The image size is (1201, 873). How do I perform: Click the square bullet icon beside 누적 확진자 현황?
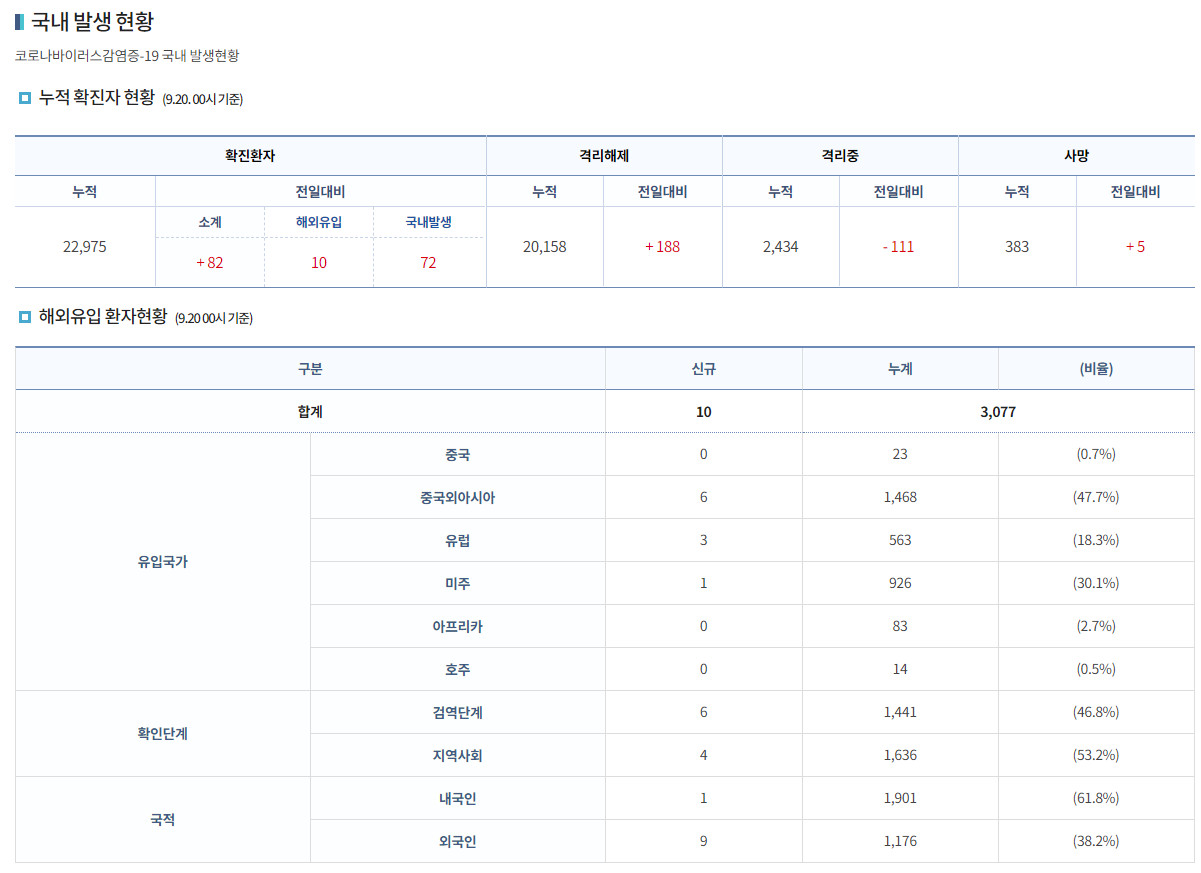click(25, 98)
